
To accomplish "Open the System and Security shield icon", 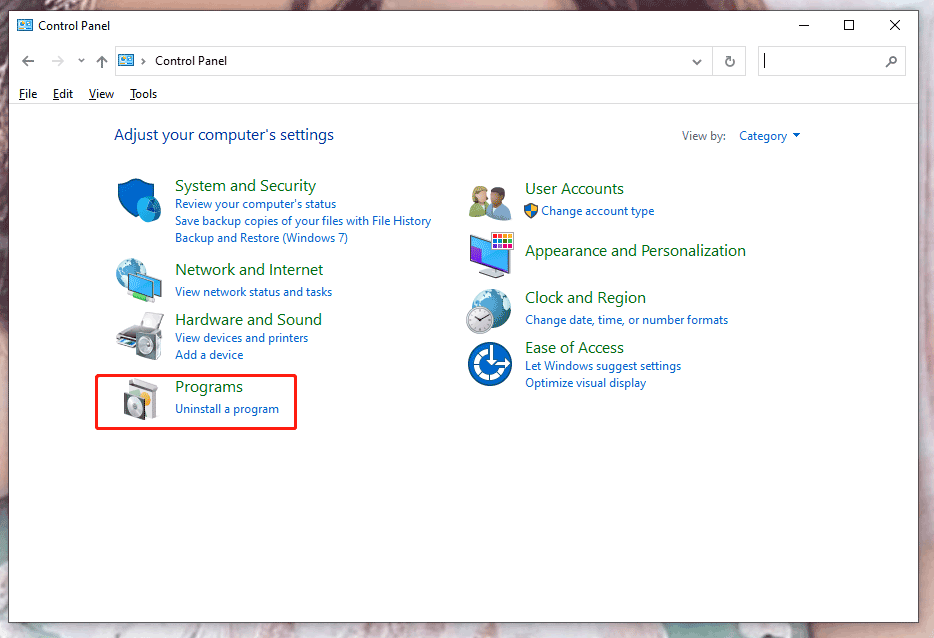I will (x=139, y=200).
